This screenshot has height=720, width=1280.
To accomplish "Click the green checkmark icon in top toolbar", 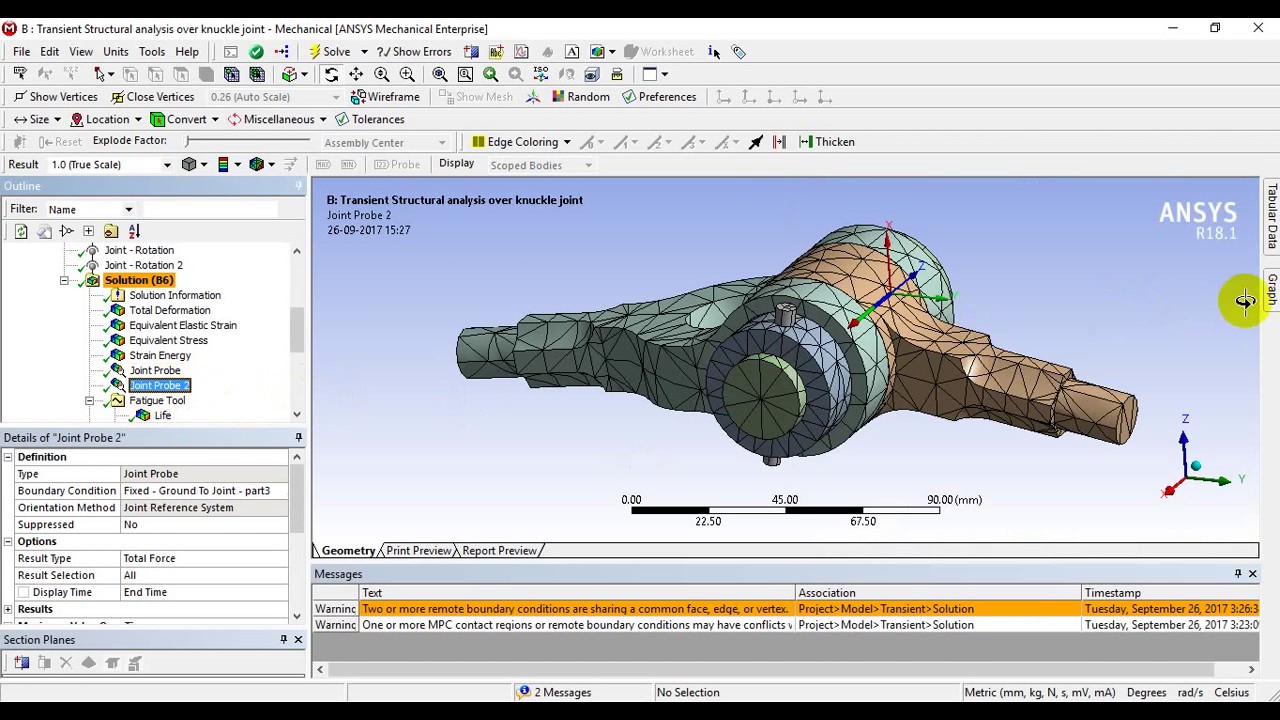I will 257,52.
